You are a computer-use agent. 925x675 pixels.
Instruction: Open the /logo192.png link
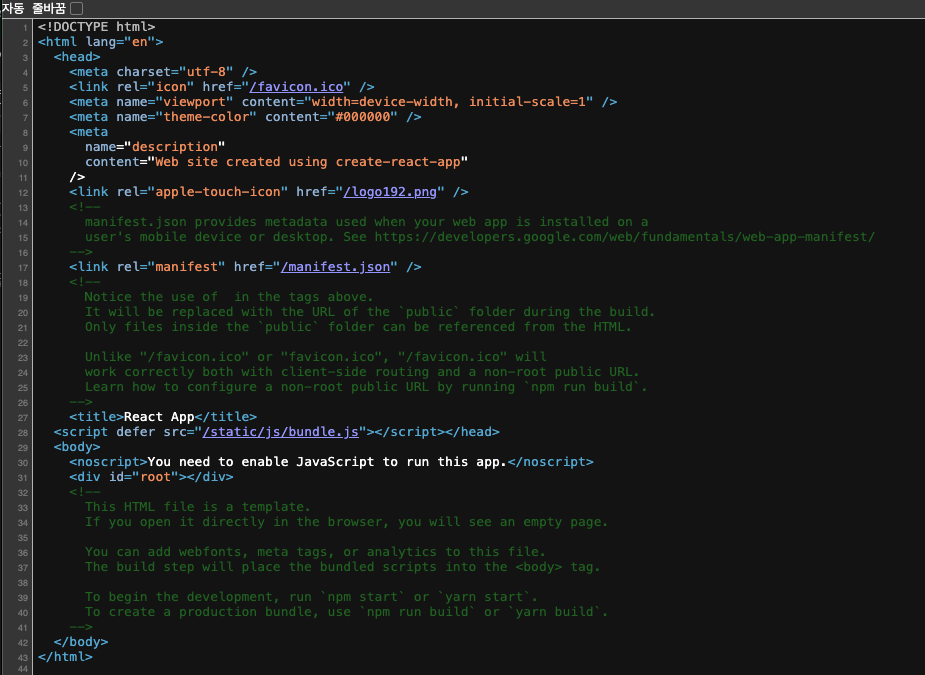pyautogui.click(x=390, y=192)
